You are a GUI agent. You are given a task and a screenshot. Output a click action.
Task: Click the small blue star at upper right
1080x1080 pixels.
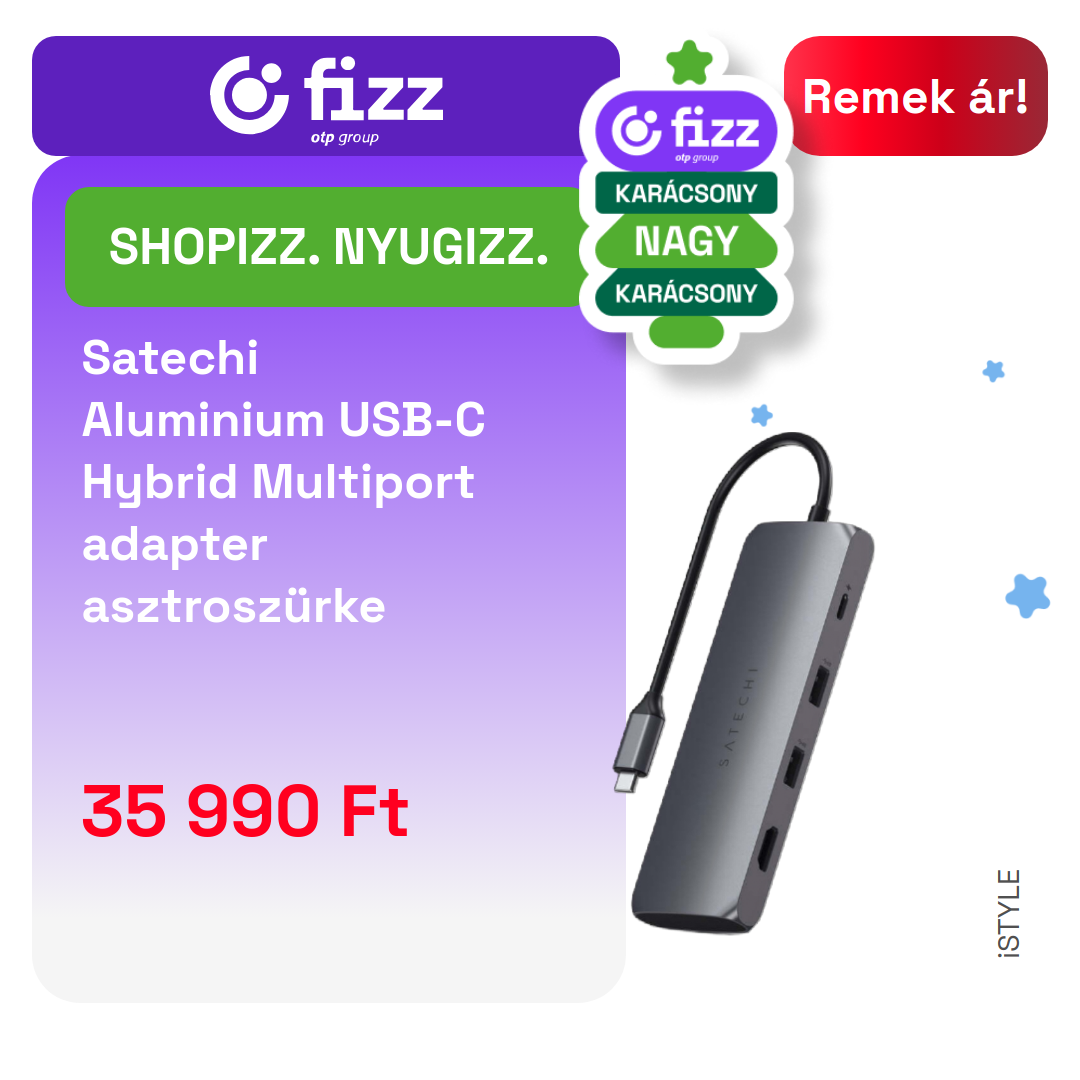coord(993,371)
